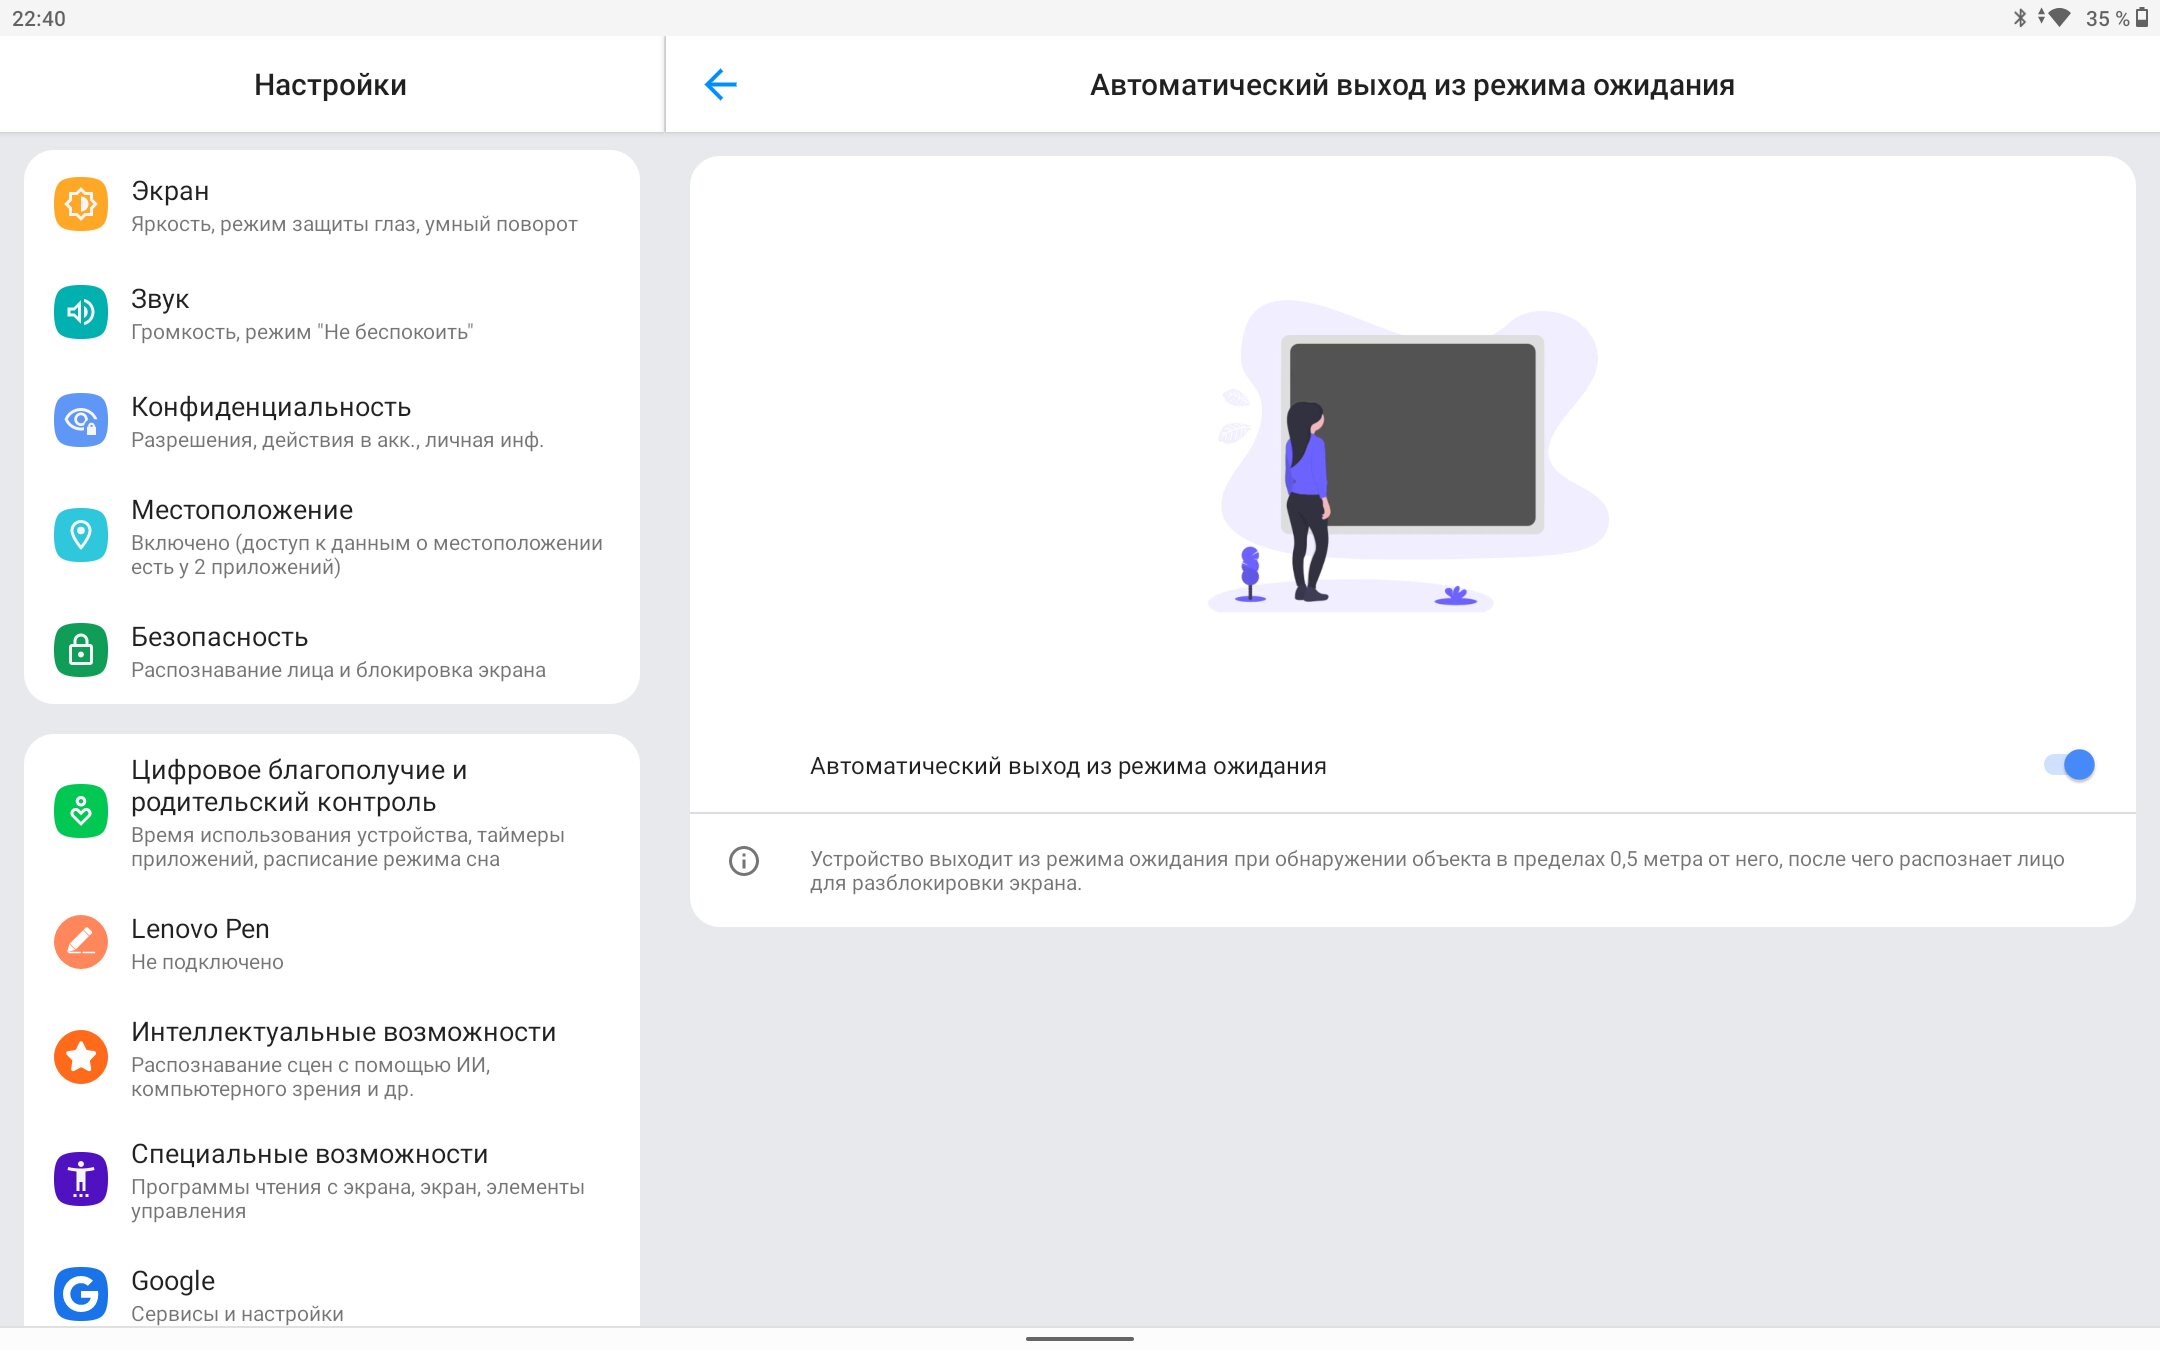Disable the automatic standby exit switch

(x=2069, y=766)
